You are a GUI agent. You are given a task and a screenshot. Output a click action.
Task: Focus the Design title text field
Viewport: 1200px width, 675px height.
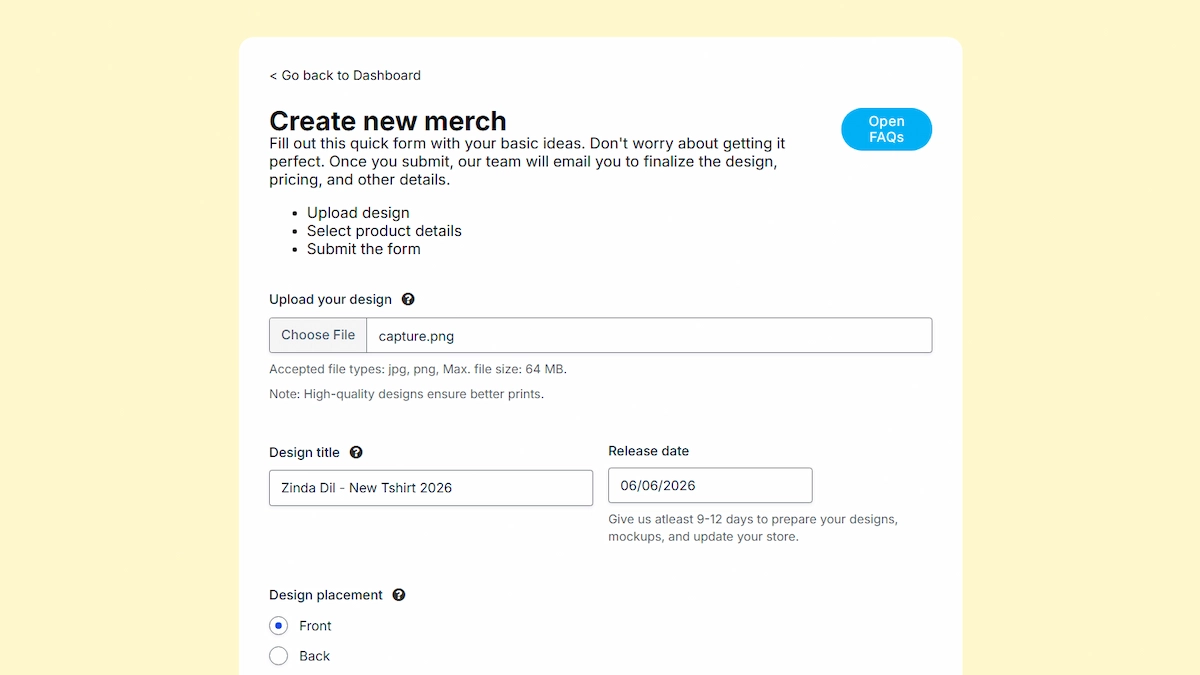point(431,488)
